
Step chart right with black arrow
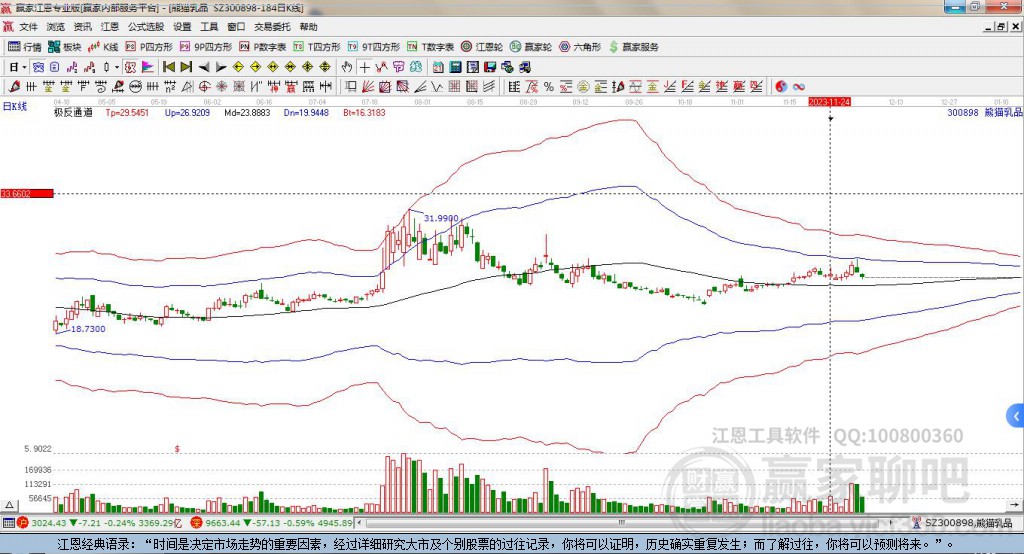pyautogui.click(x=221, y=67)
